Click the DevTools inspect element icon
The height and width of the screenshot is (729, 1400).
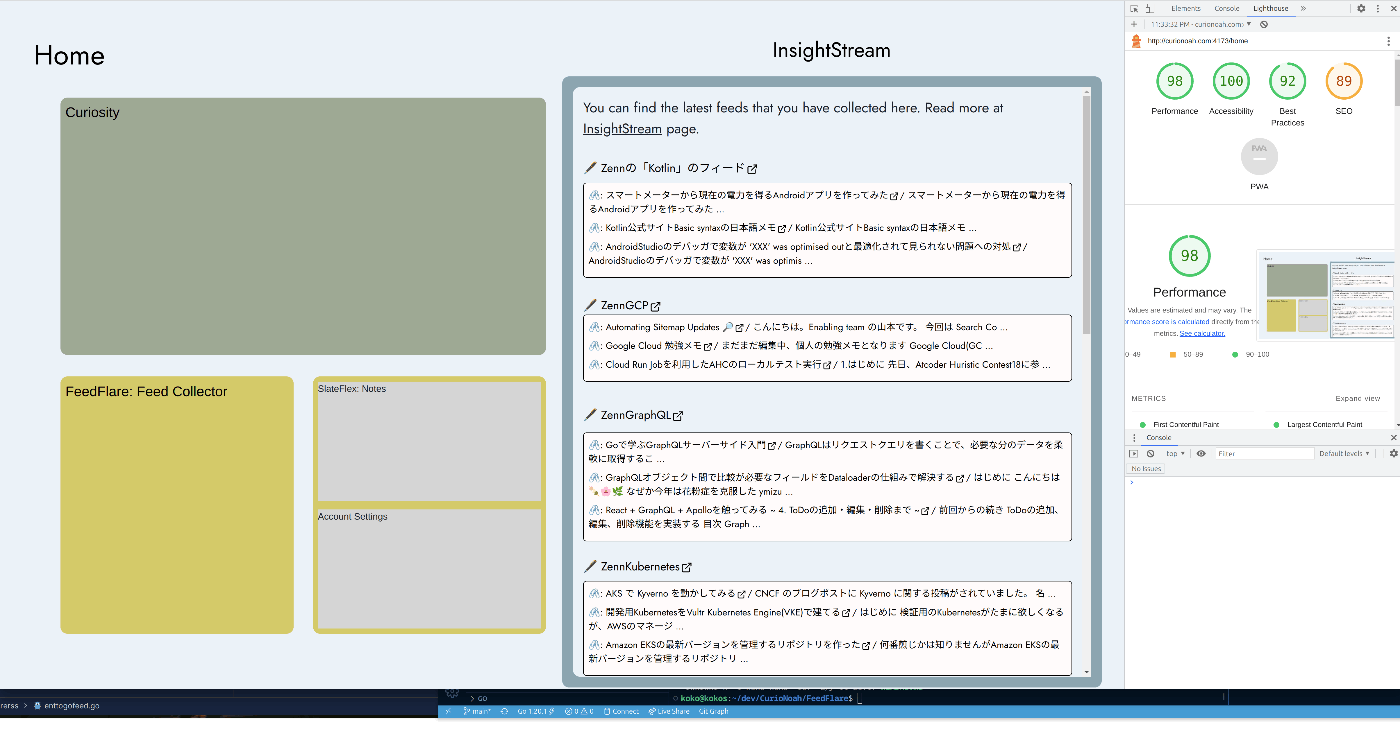click(x=1133, y=8)
